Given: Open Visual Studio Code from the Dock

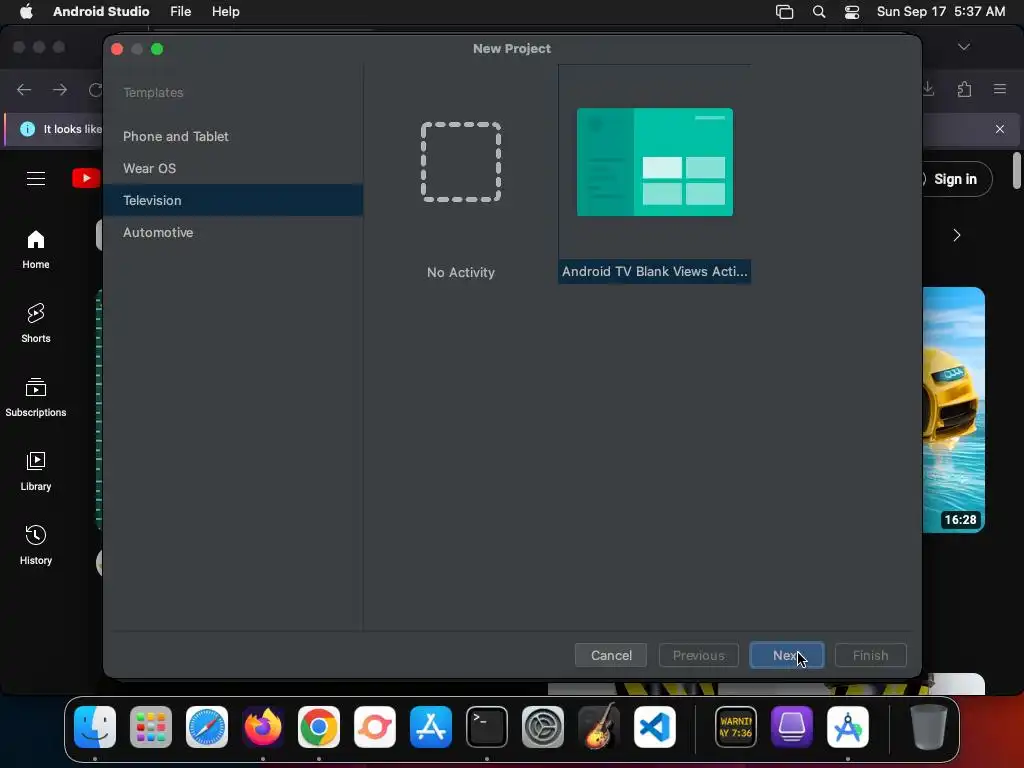Looking at the screenshot, I should point(655,727).
